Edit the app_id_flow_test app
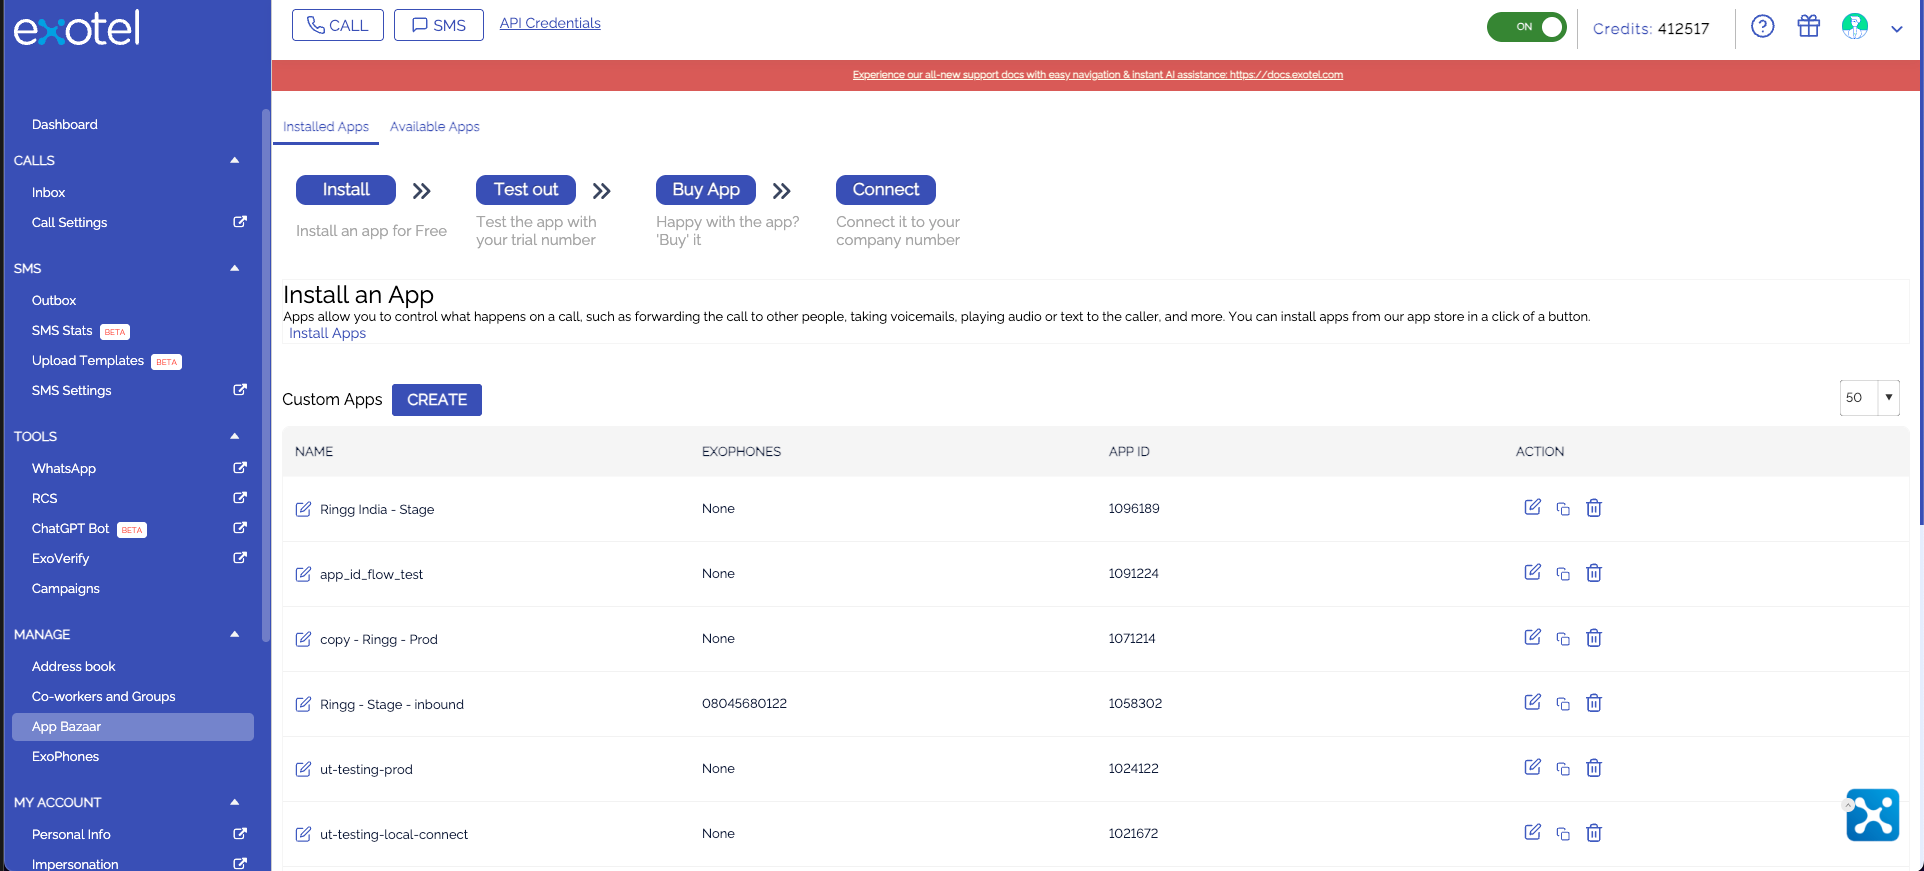 click(x=1532, y=572)
